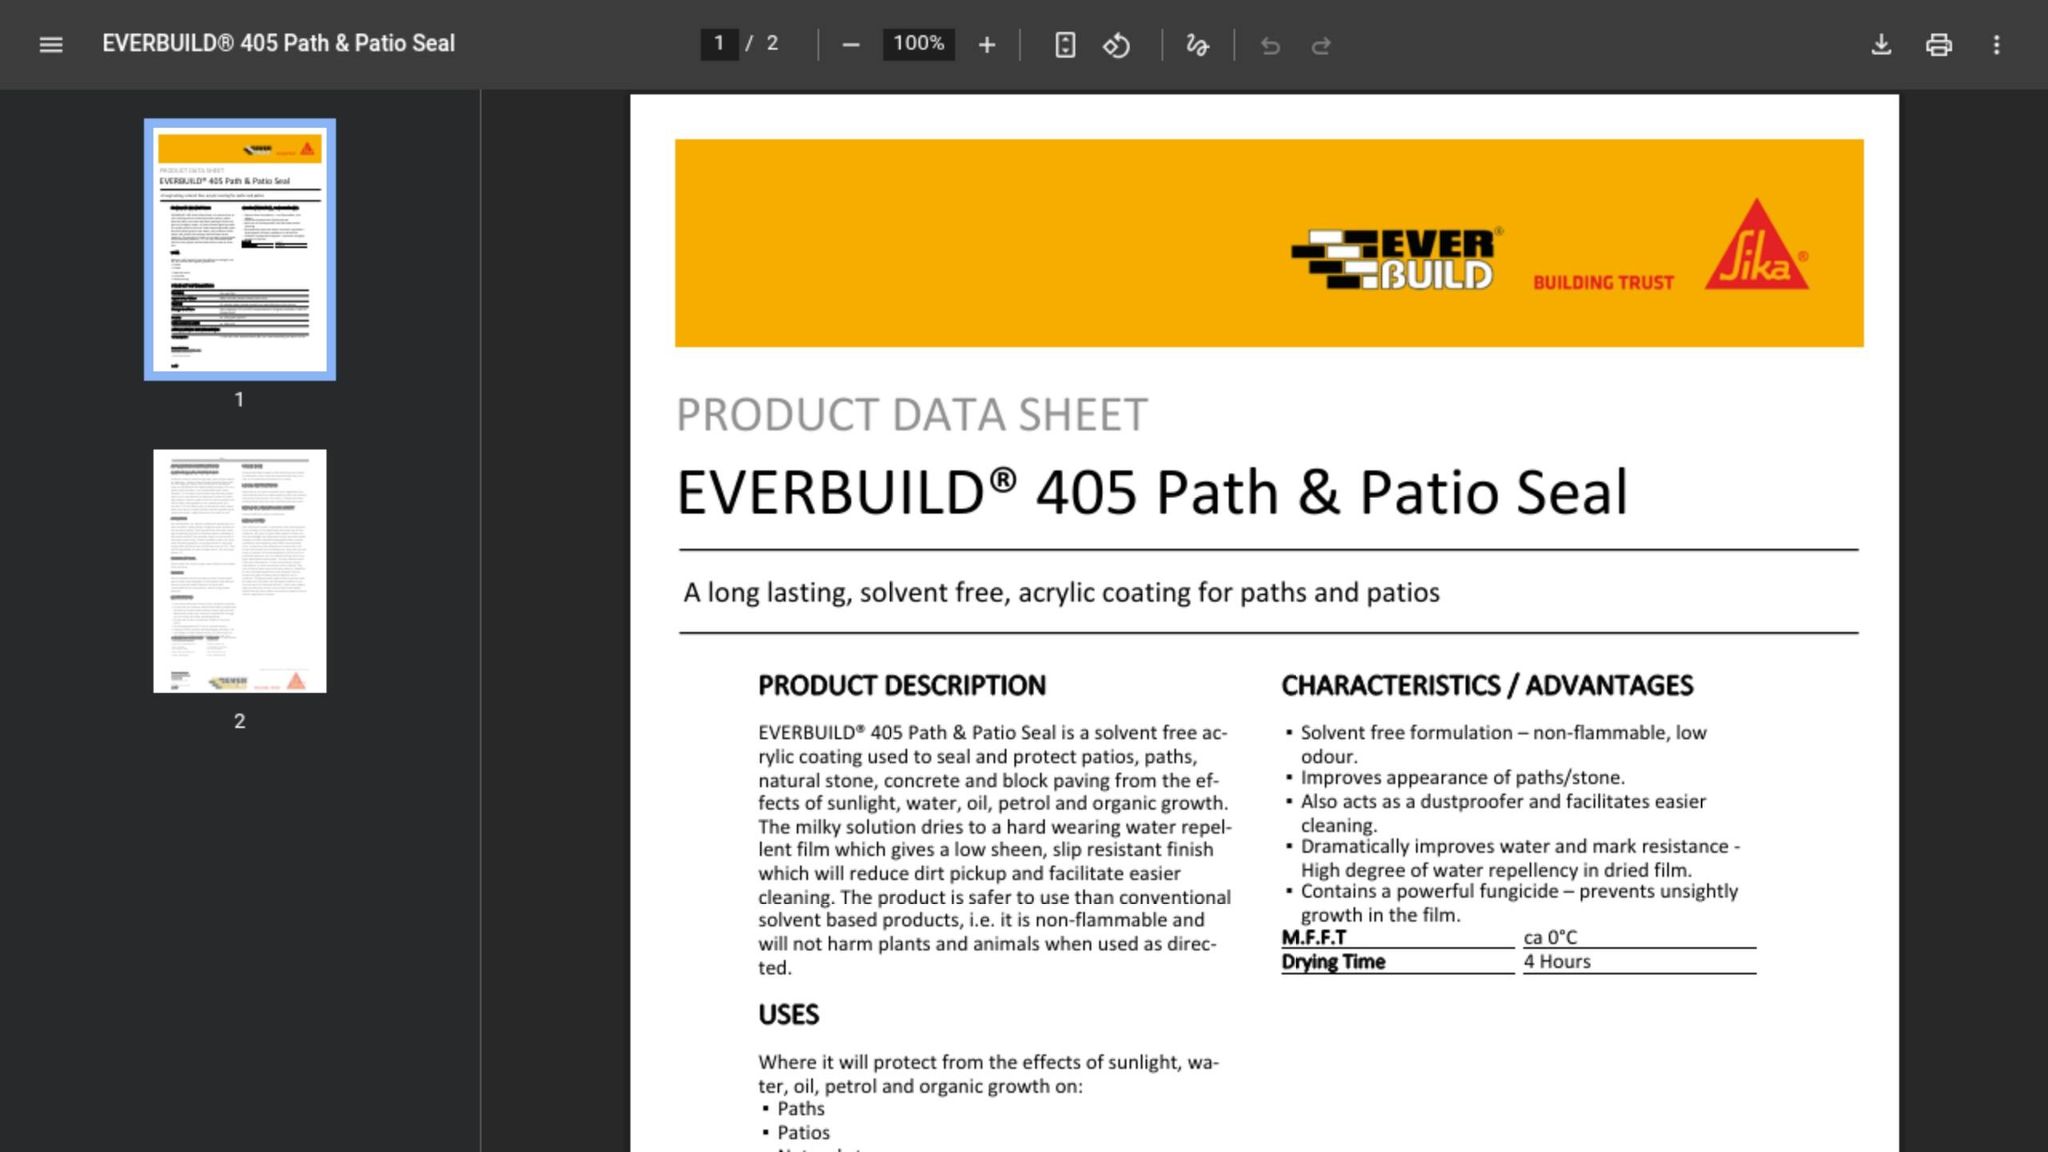This screenshot has height=1152, width=2048.
Task: Click the Sika triangle logo
Action: pos(1757,245)
